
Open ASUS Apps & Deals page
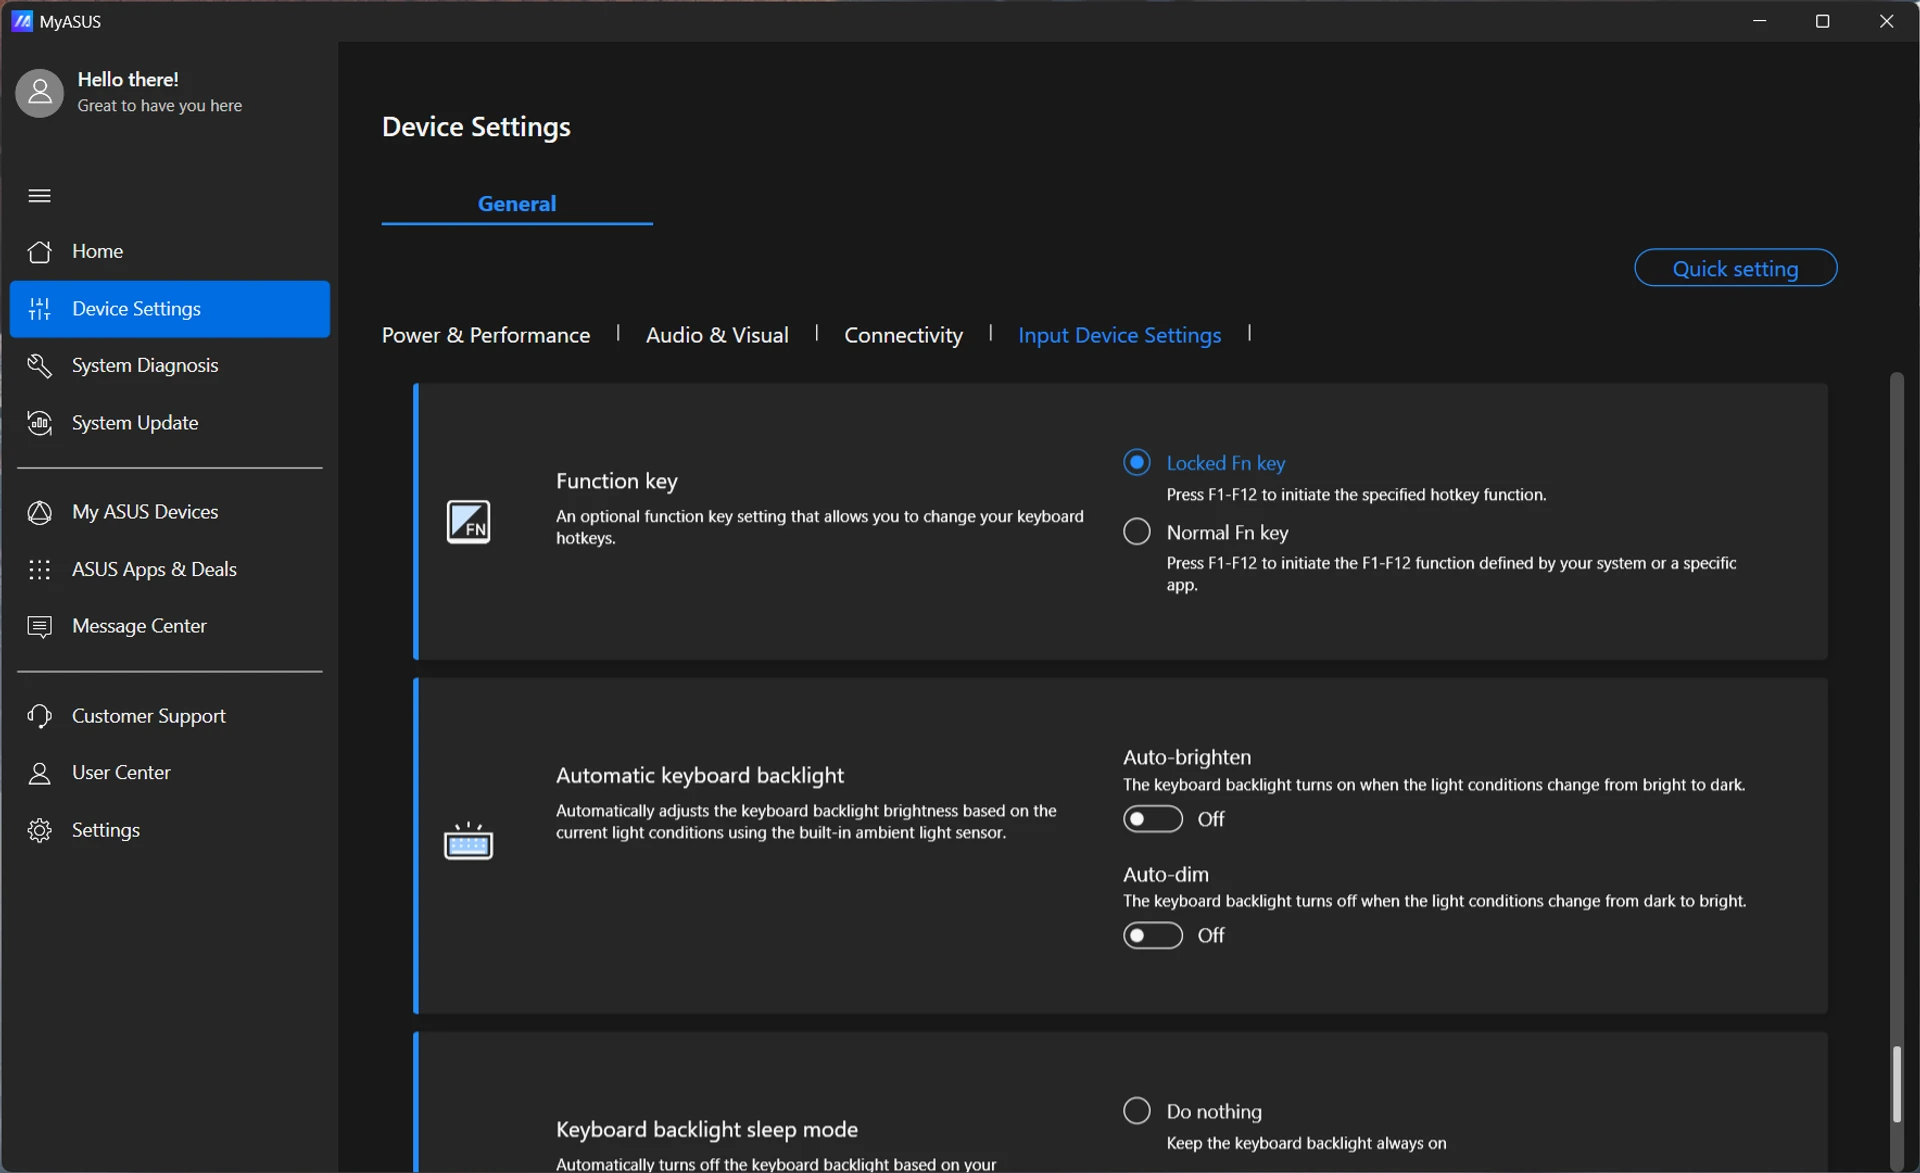170,570
